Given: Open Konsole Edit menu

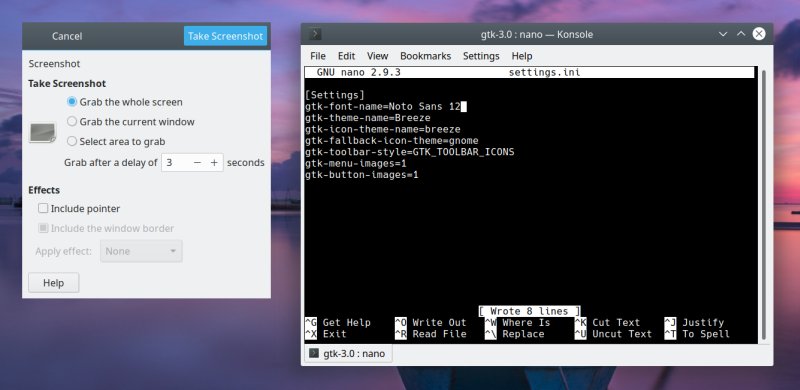Looking at the screenshot, I should coord(346,56).
